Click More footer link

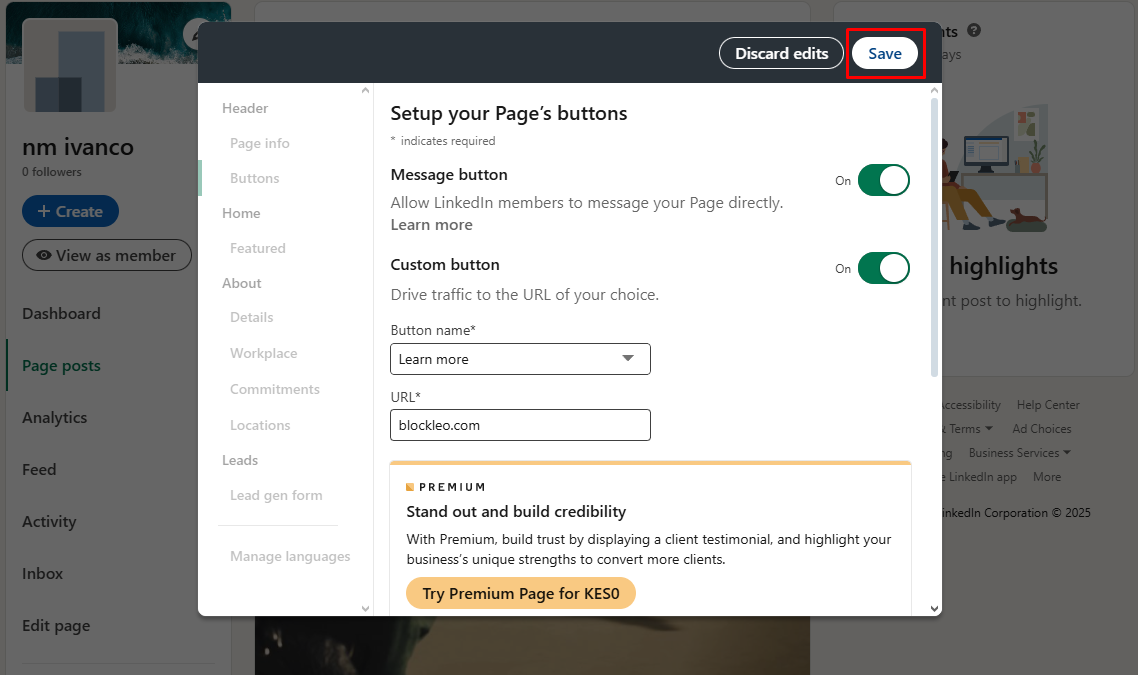pos(1047,477)
